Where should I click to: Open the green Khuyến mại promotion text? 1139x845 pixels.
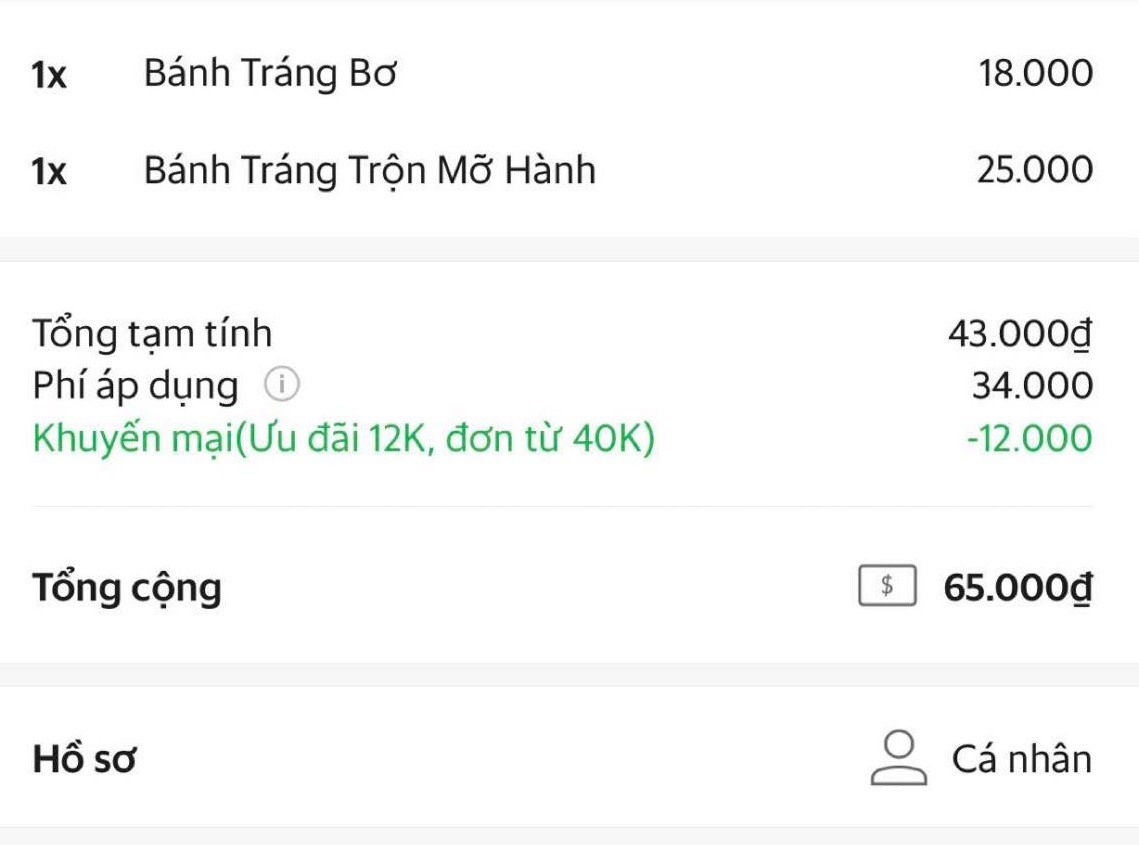[x=343, y=438]
